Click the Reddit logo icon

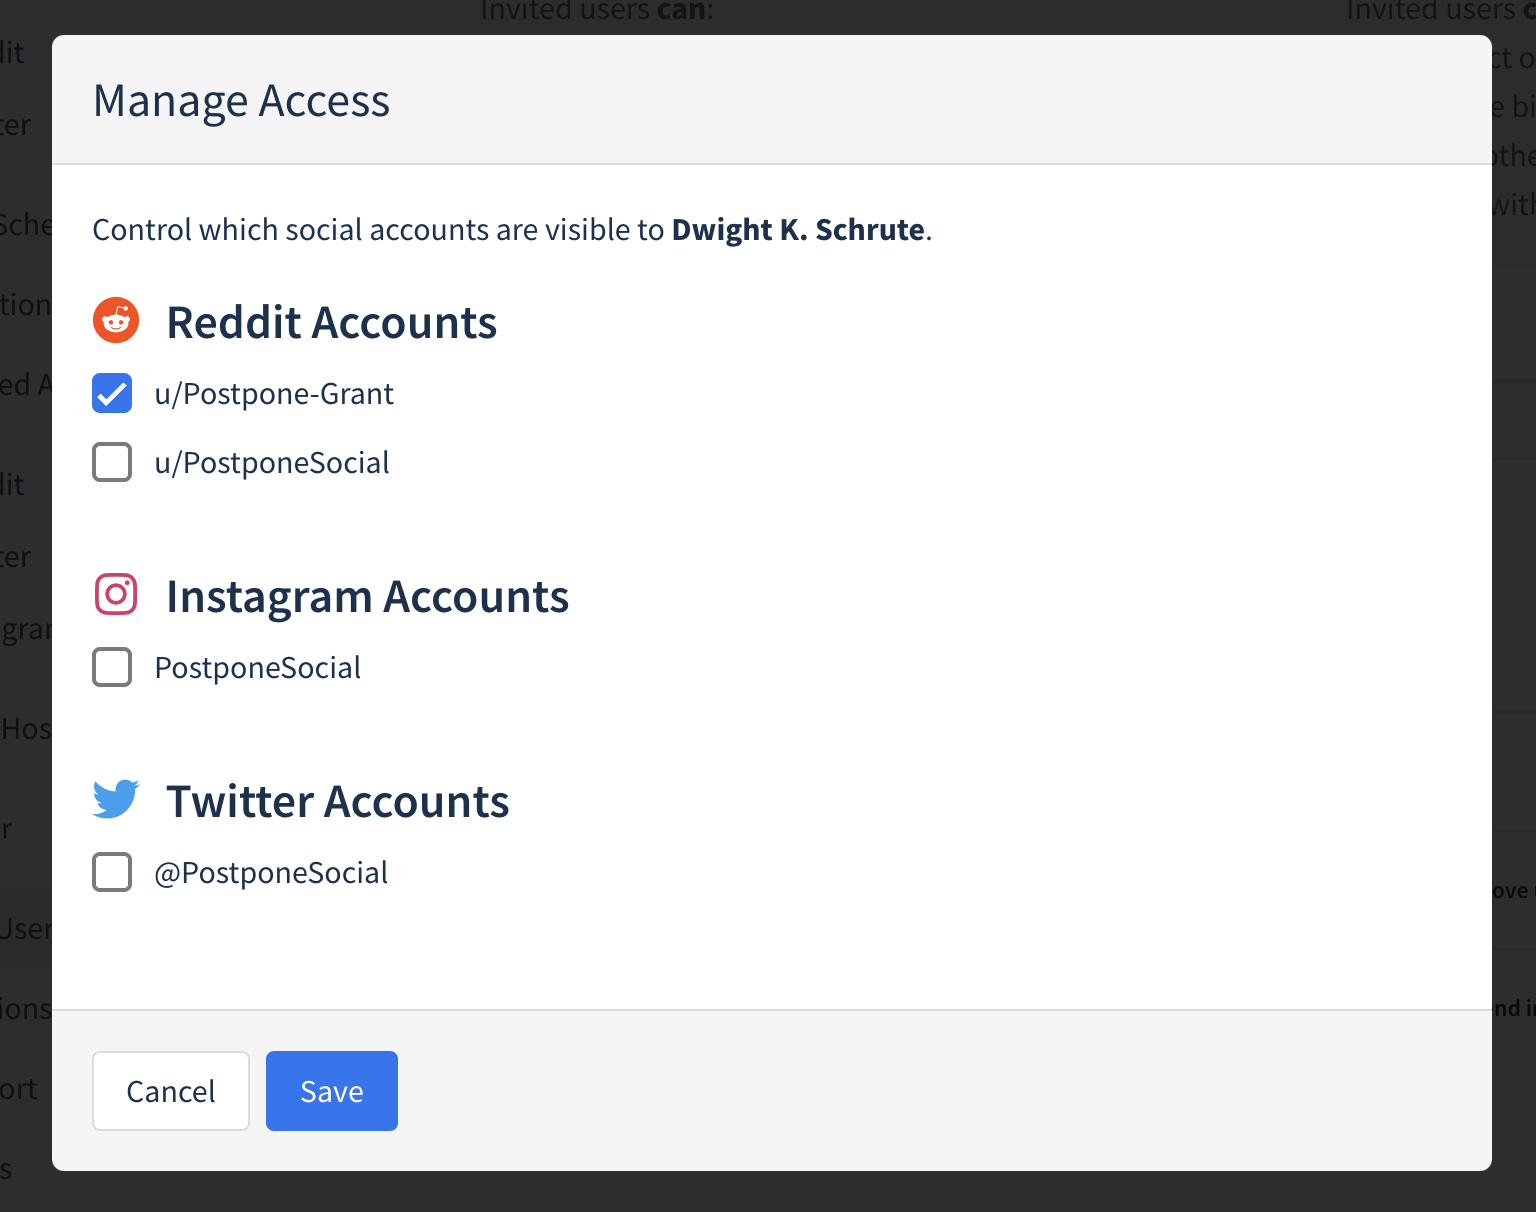(x=116, y=320)
